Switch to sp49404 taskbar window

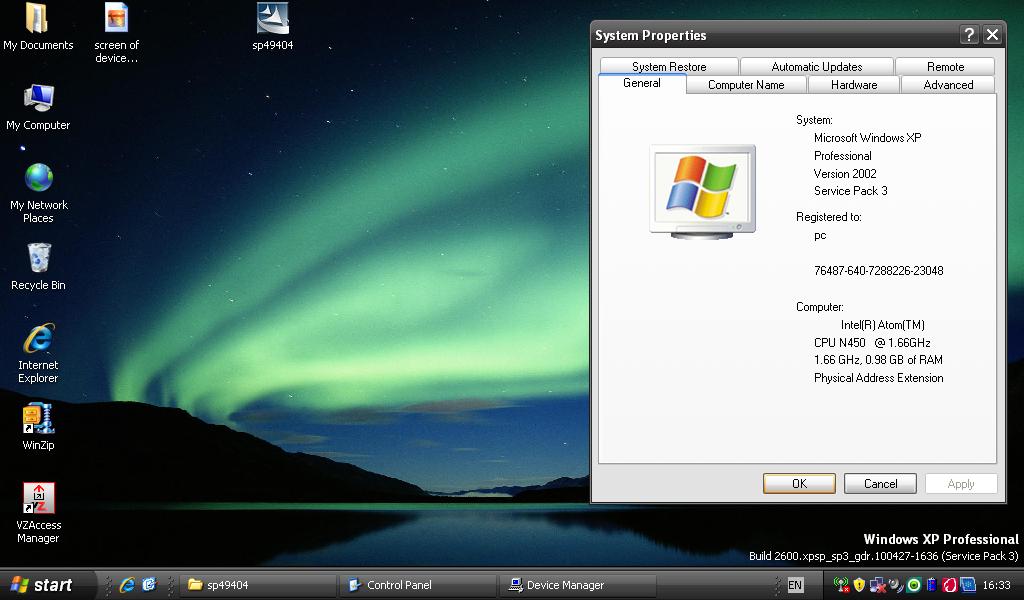[x=258, y=585]
